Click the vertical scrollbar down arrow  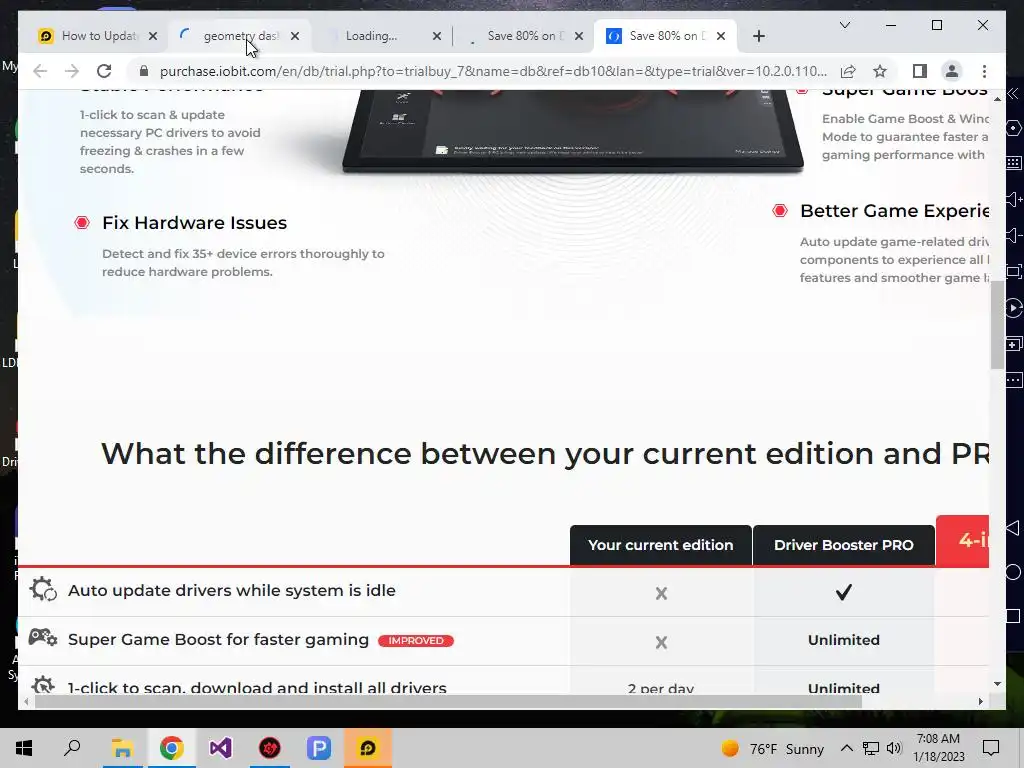(x=997, y=684)
